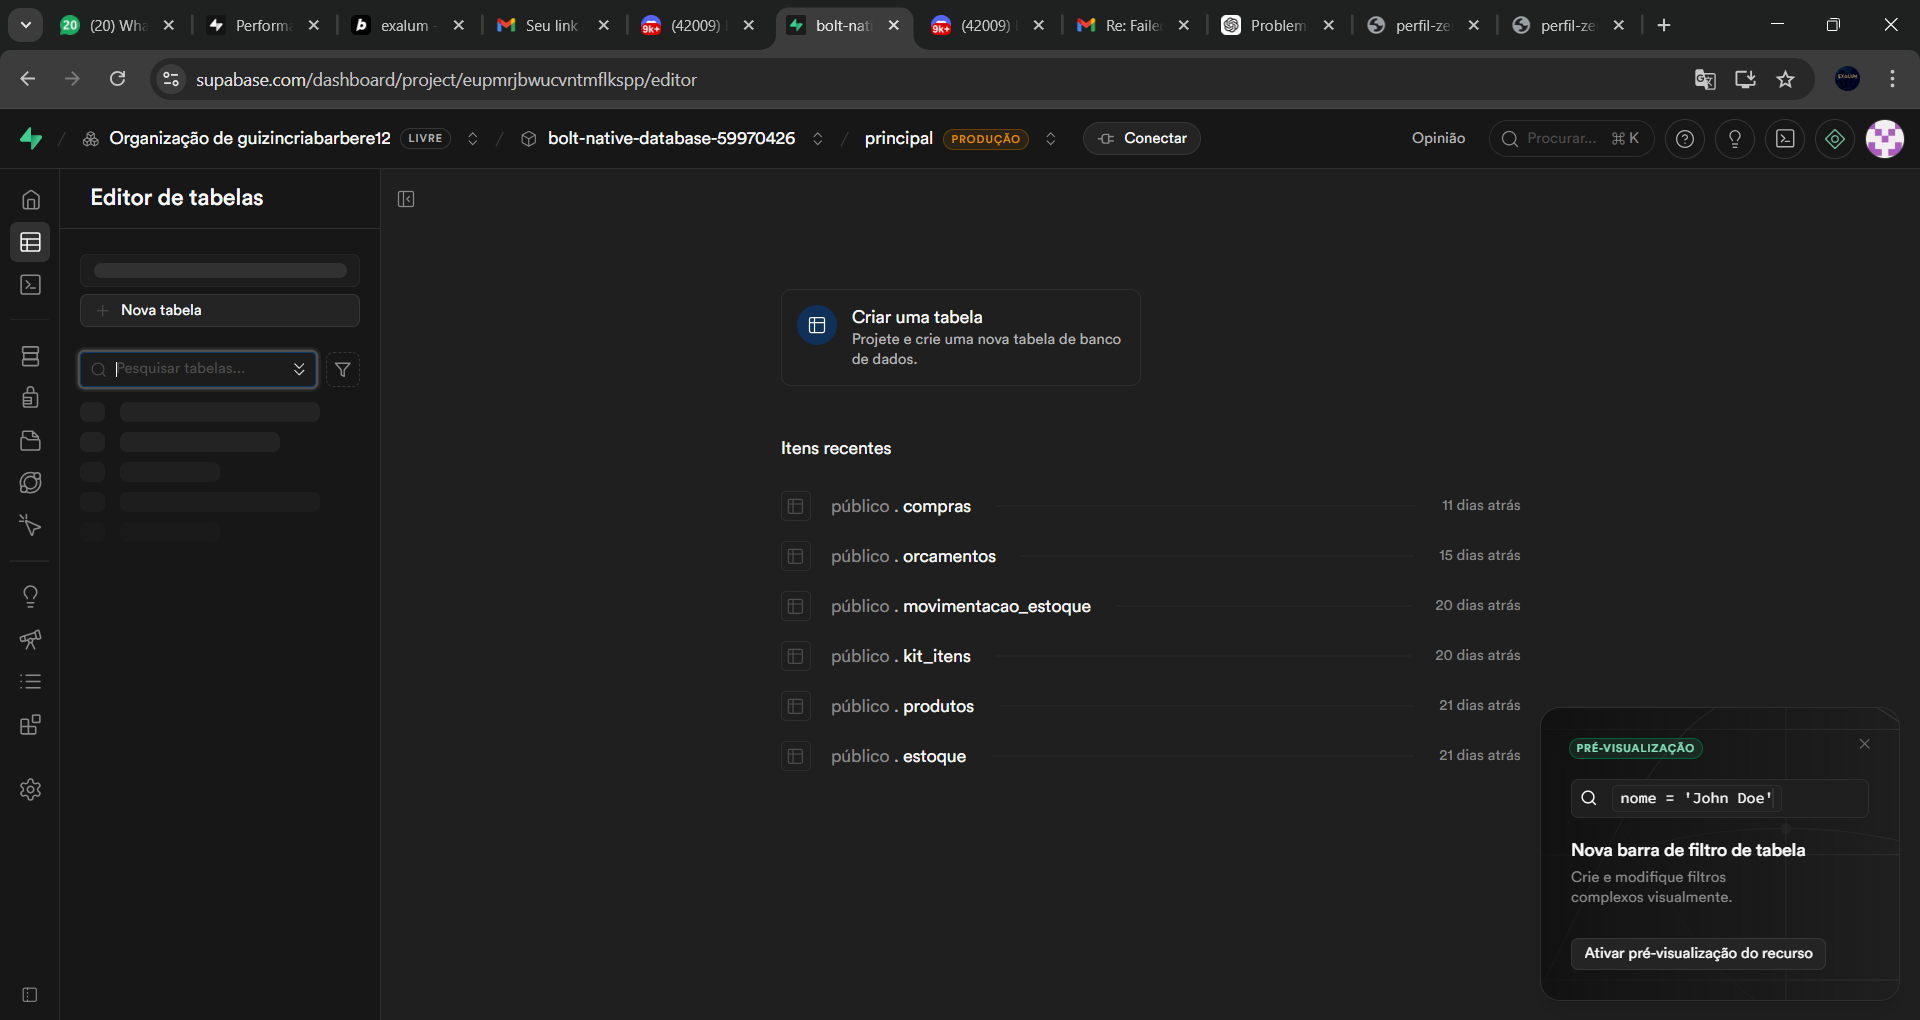Open the Table Editor sidebar icon
1920x1020 pixels.
(x=31, y=242)
